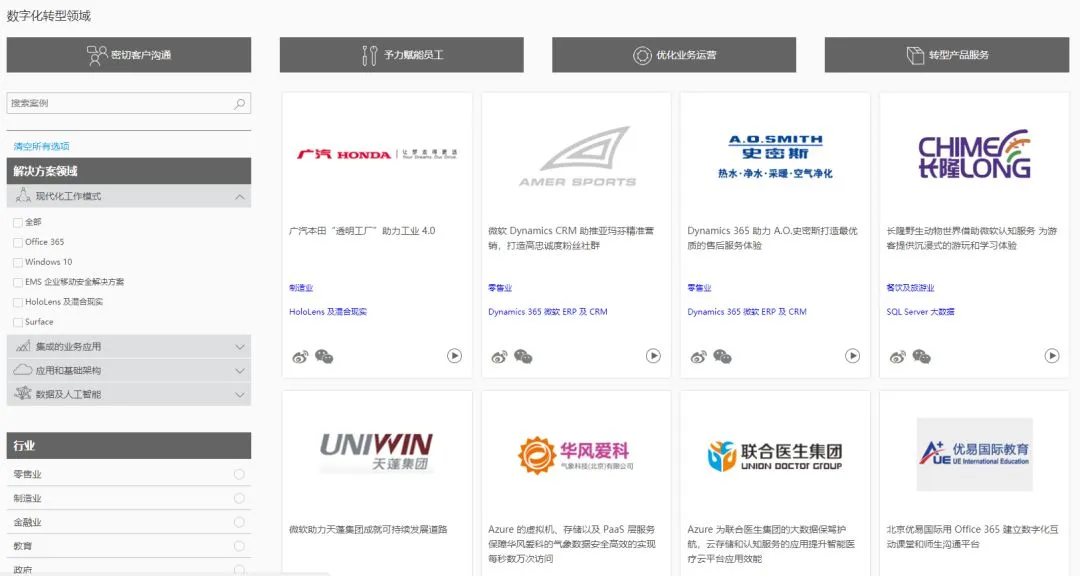Share the Chimelong case on Weibo
The image size is (1080, 576).
point(897,357)
